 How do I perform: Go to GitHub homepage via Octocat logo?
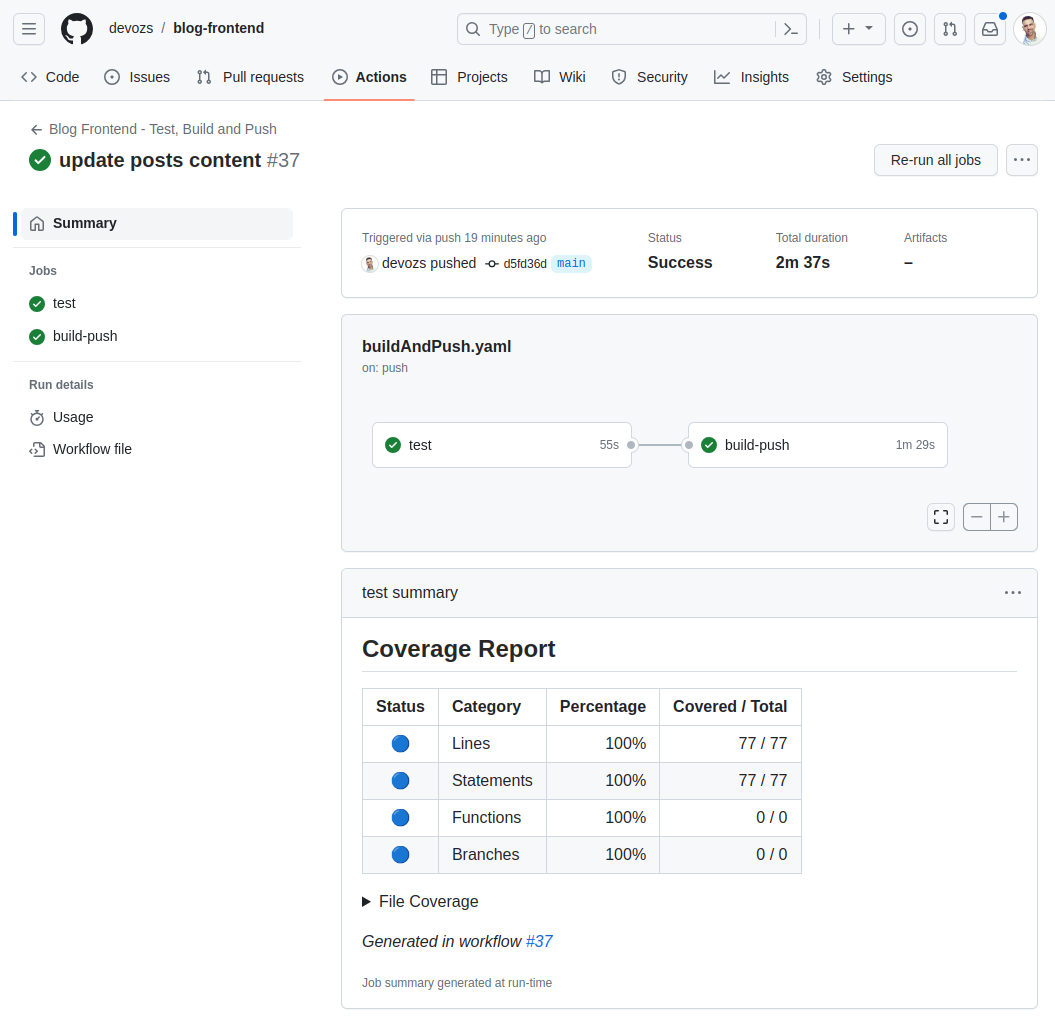[77, 29]
